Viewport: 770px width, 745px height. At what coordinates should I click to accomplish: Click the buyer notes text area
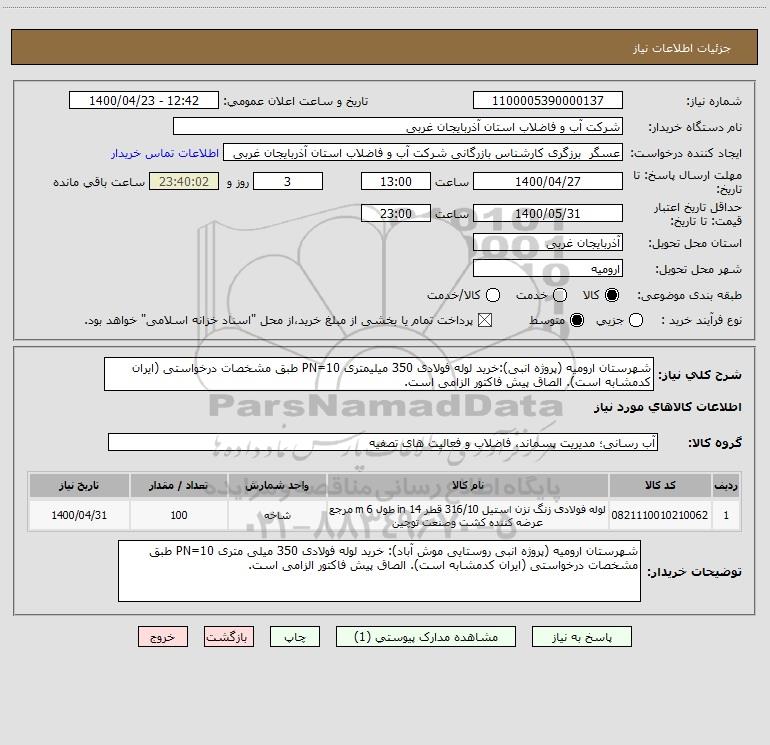(379, 571)
